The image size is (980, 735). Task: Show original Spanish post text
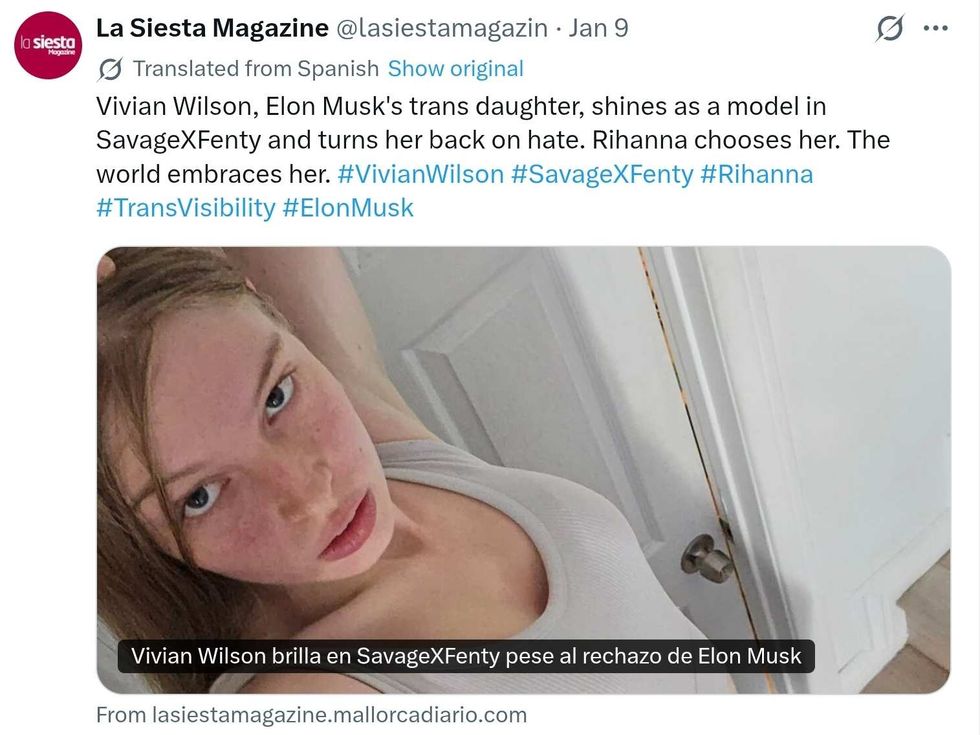[455, 69]
